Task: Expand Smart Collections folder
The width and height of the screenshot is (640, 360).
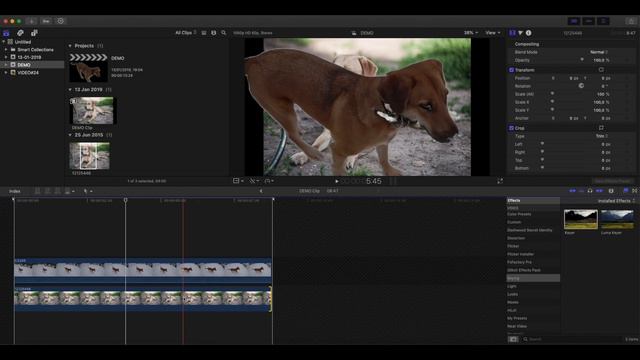Action: 6,49
